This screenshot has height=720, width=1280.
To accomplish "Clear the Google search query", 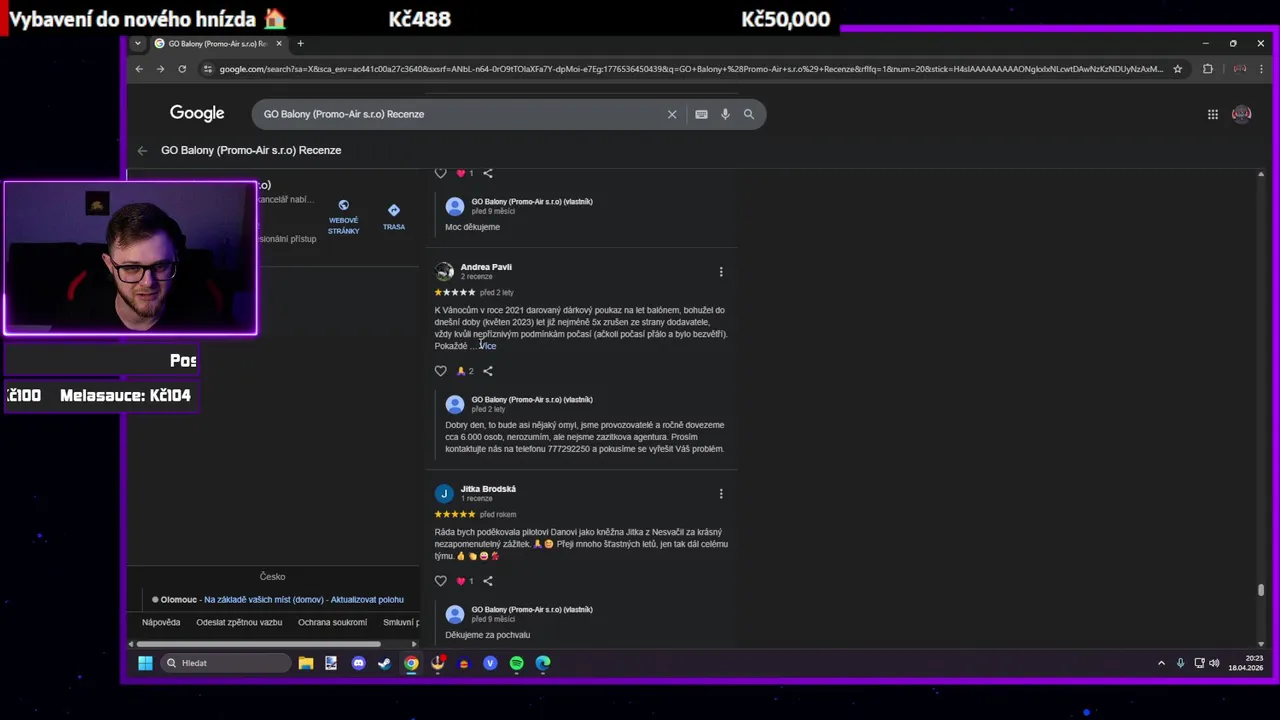I will pyautogui.click(x=672, y=114).
